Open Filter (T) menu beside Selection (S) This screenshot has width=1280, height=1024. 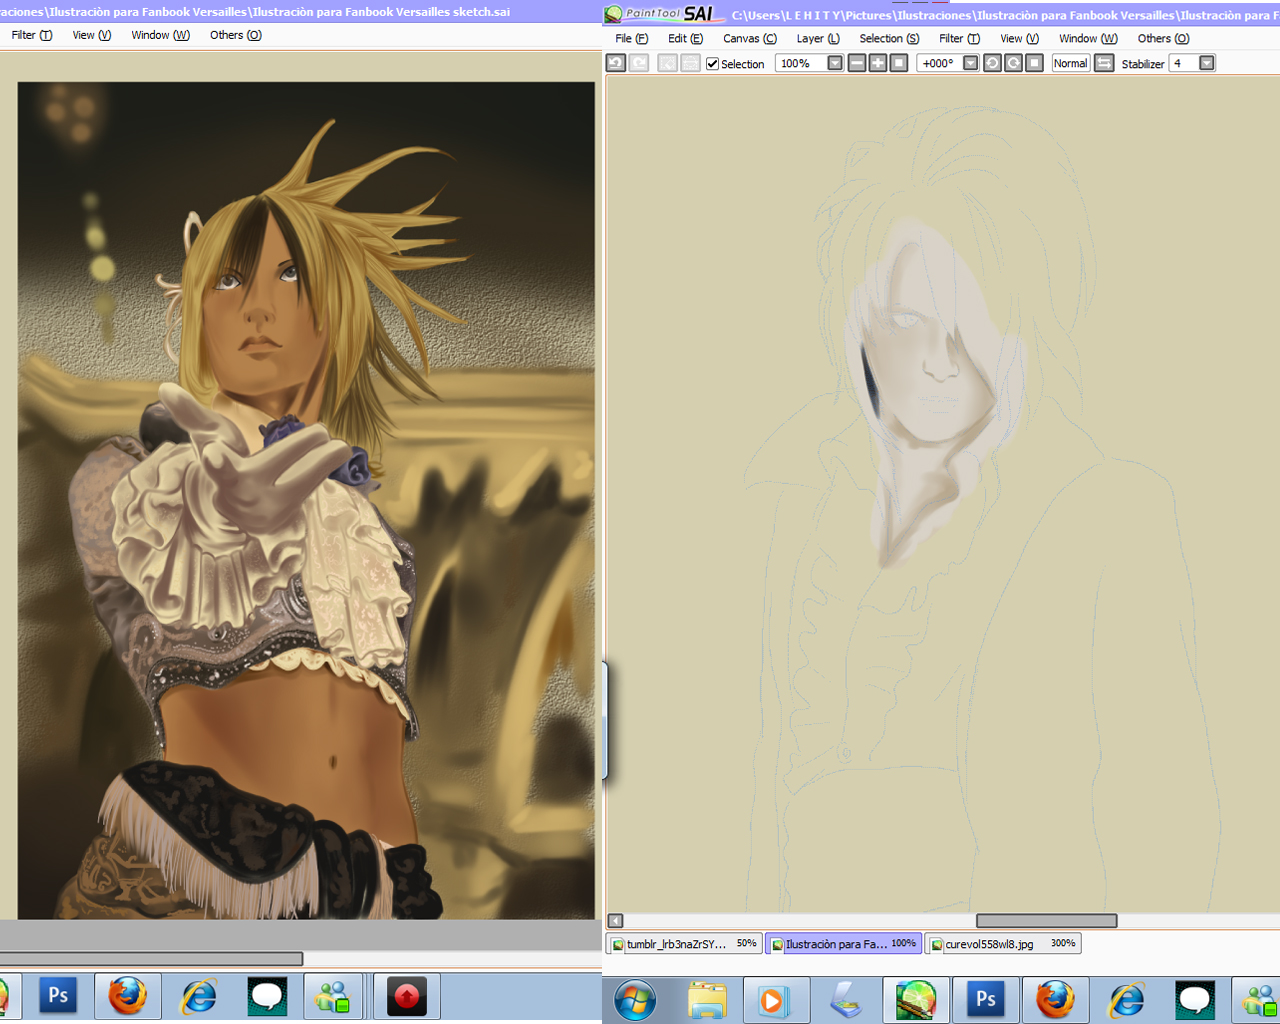click(959, 39)
